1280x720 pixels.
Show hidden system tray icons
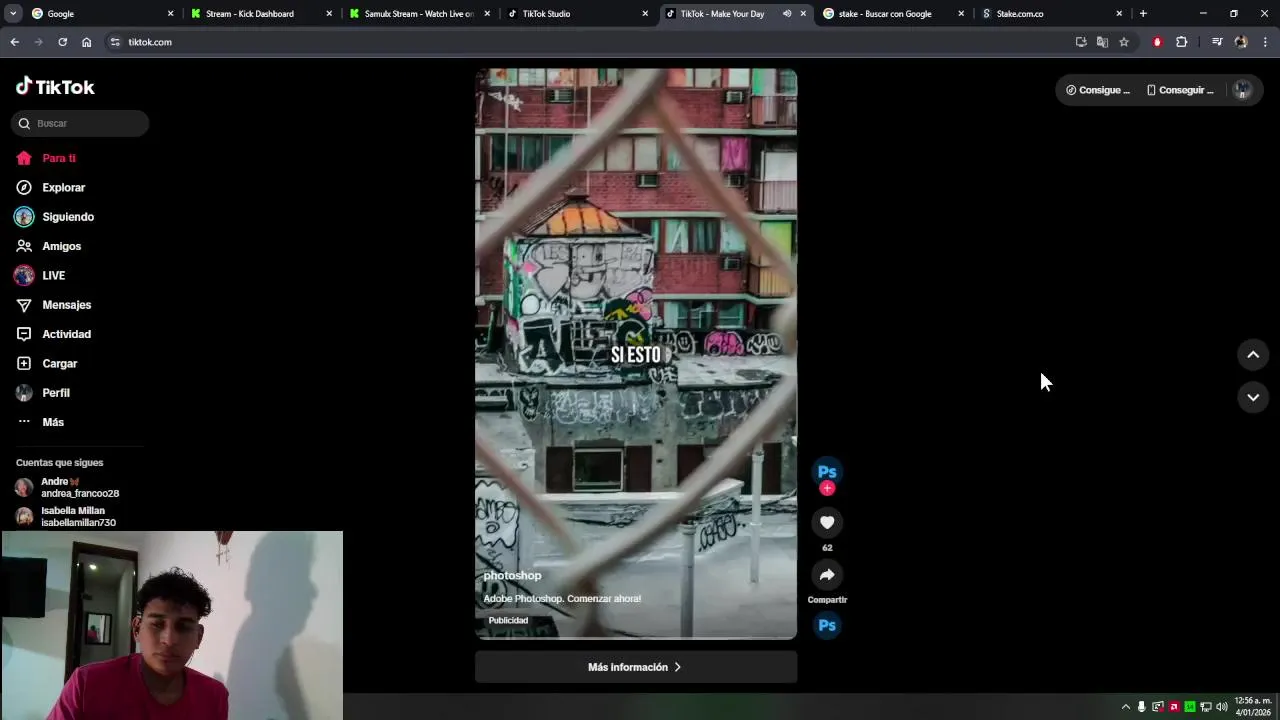coord(1126,707)
